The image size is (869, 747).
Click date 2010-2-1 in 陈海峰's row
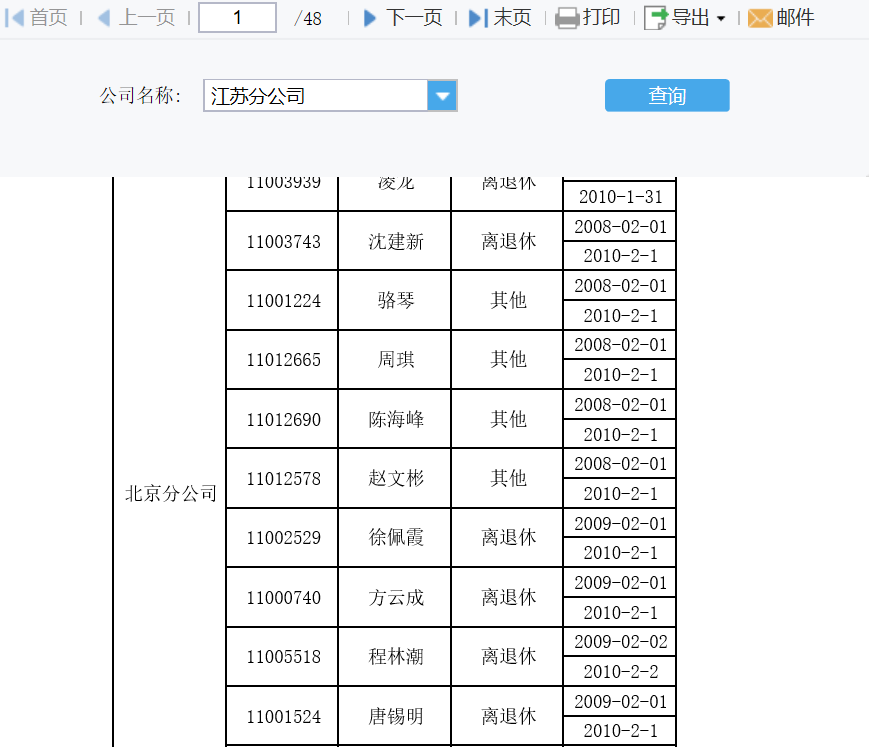[620, 434]
